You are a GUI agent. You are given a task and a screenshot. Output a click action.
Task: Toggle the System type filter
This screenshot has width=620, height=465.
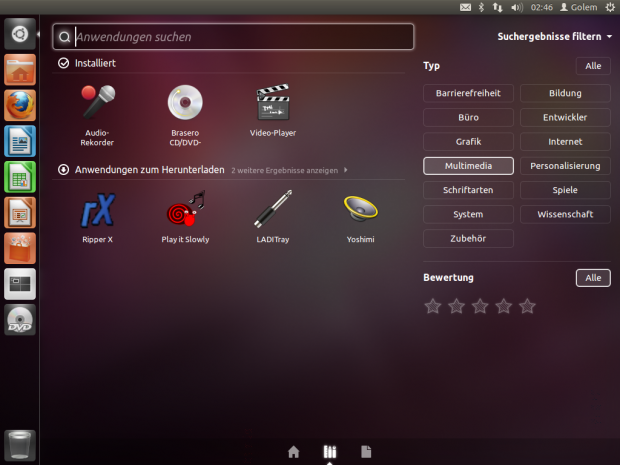468,214
